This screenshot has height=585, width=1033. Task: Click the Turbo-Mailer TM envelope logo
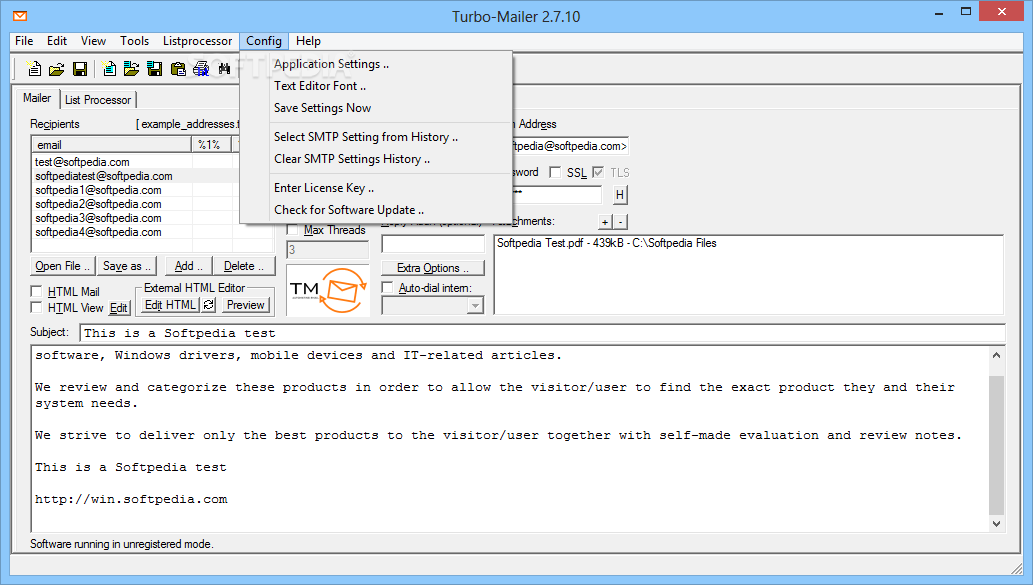point(328,290)
